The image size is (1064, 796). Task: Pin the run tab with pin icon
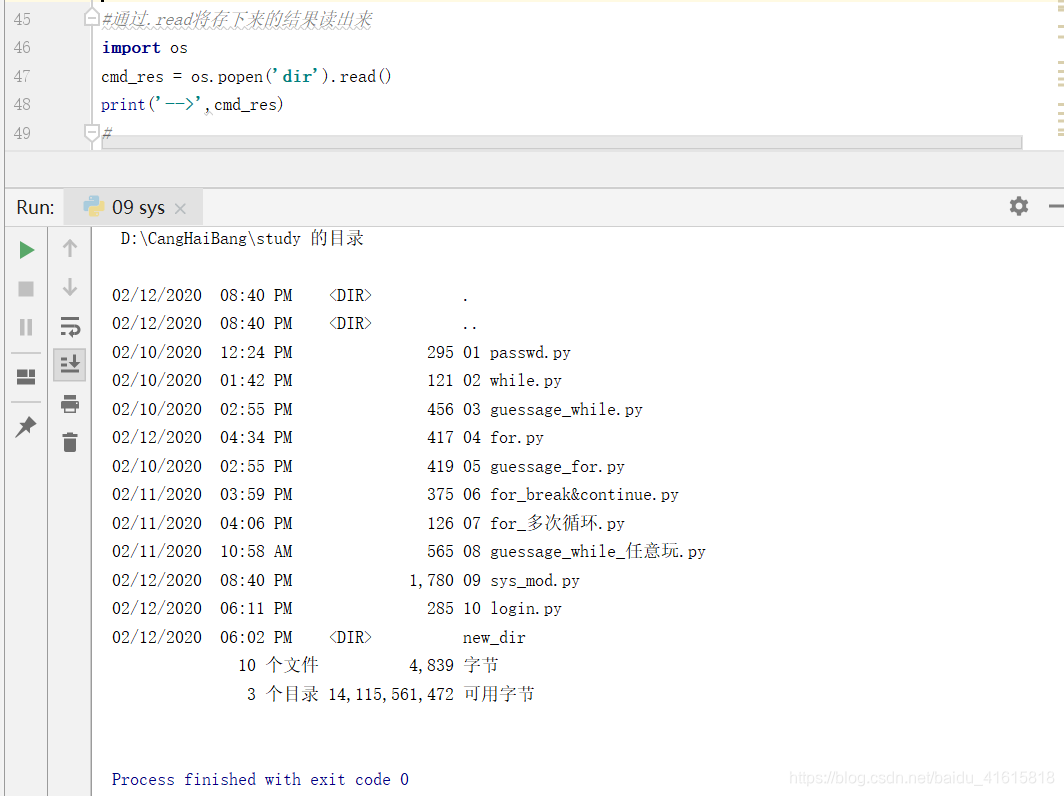[x=26, y=426]
